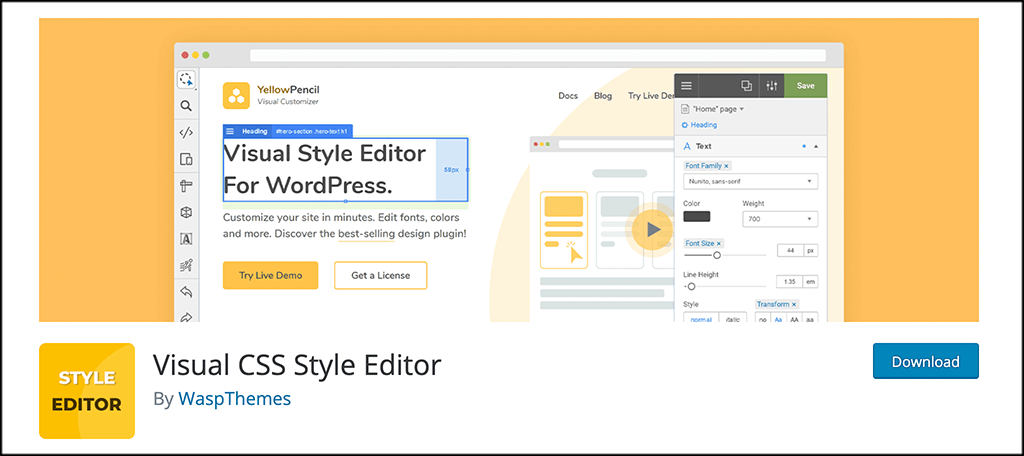Click the Text section letter A icon

tap(686, 146)
